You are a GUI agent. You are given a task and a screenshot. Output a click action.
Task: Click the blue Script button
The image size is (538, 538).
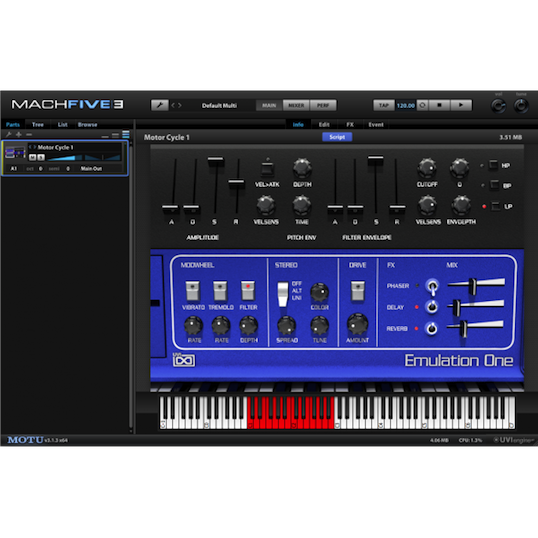coord(337,137)
